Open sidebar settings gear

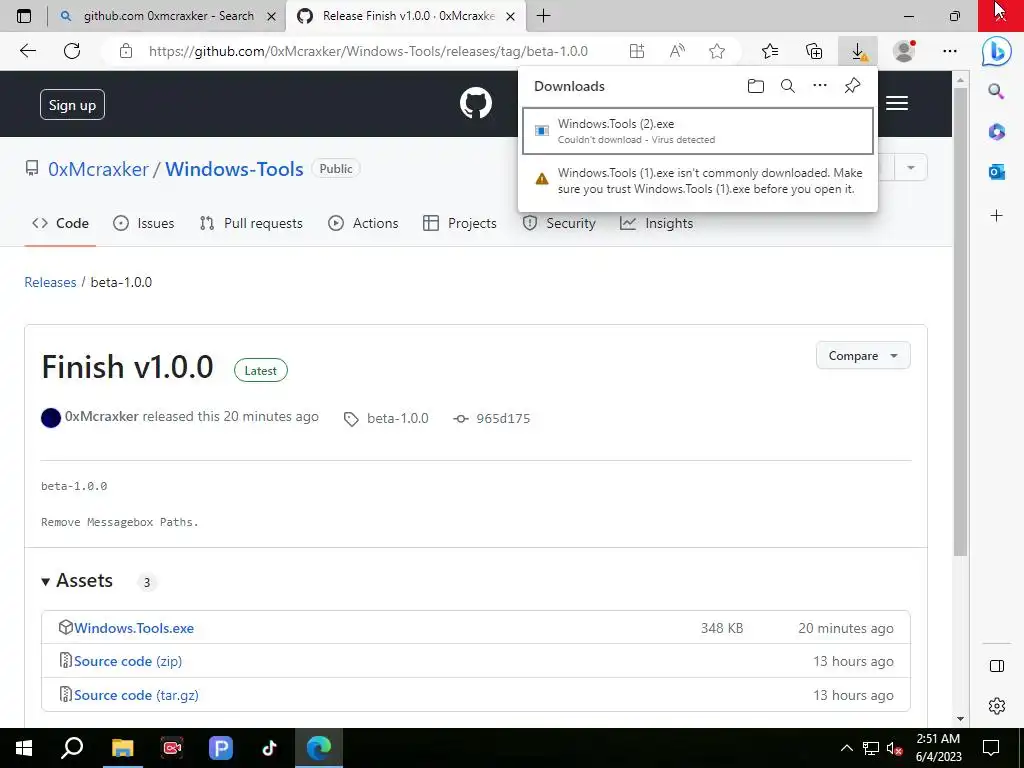pyautogui.click(x=997, y=706)
